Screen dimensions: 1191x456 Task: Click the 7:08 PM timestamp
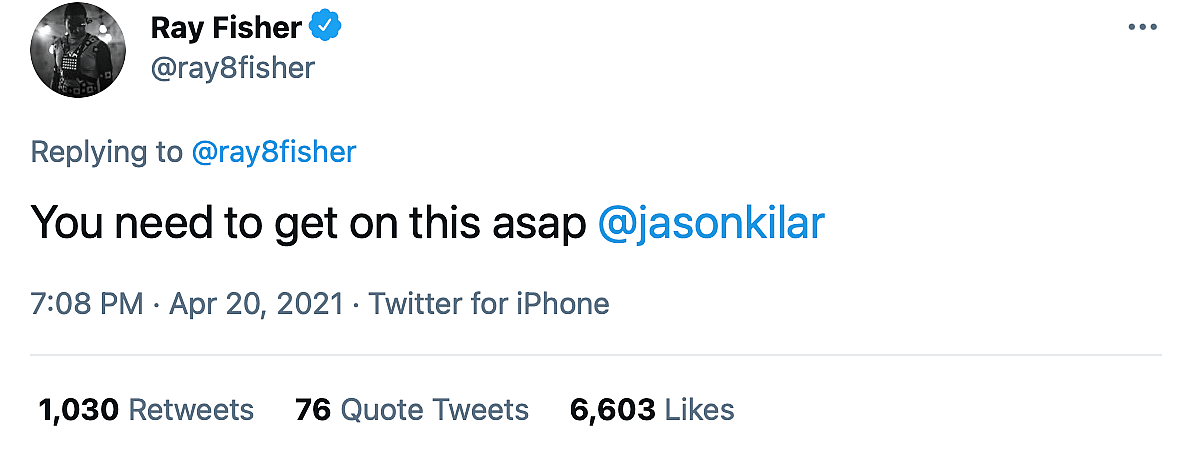(87, 303)
